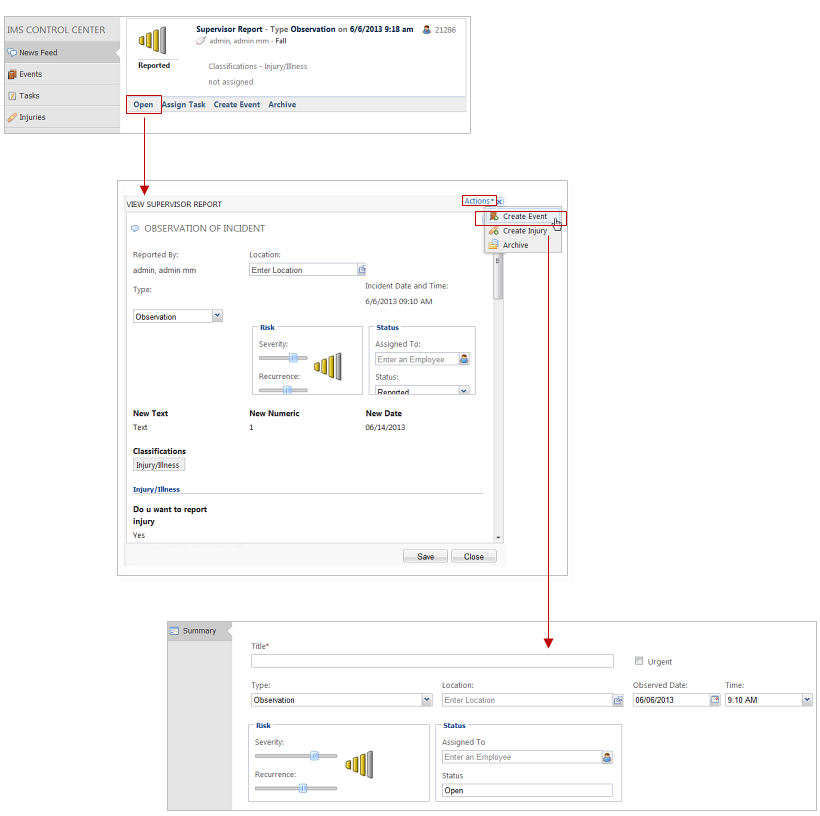820x816 pixels.
Task: Click location picker icon in supervisor report
Action: [x=362, y=270]
